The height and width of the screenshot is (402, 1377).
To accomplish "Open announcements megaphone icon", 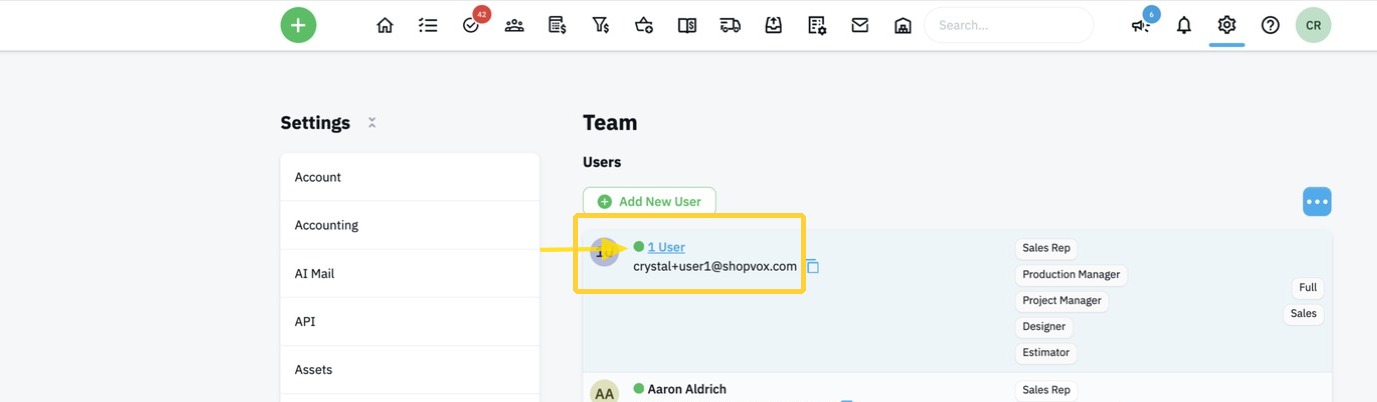I will tap(1141, 26).
